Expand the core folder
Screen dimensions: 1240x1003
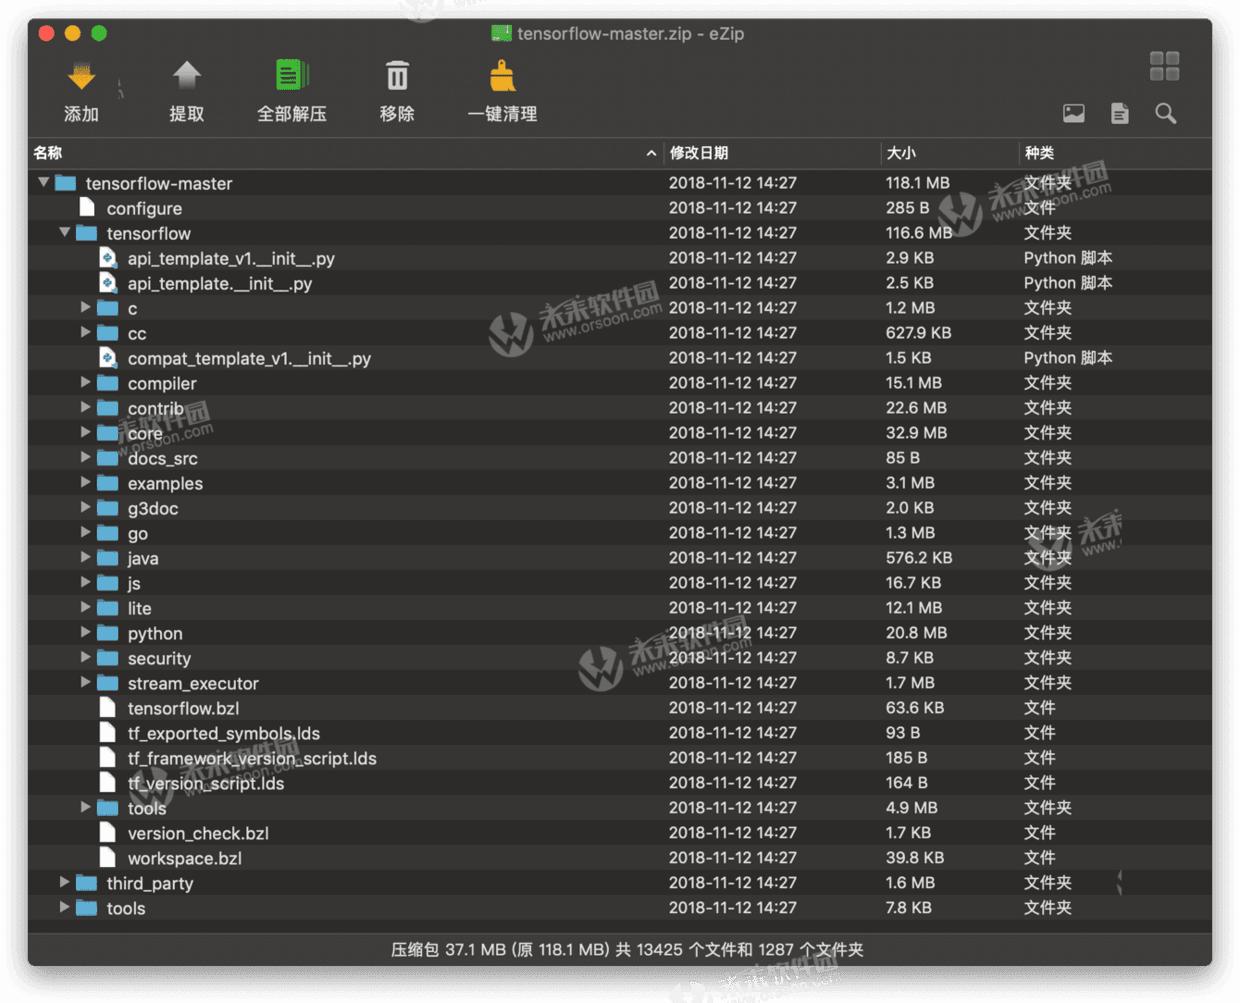point(86,432)
